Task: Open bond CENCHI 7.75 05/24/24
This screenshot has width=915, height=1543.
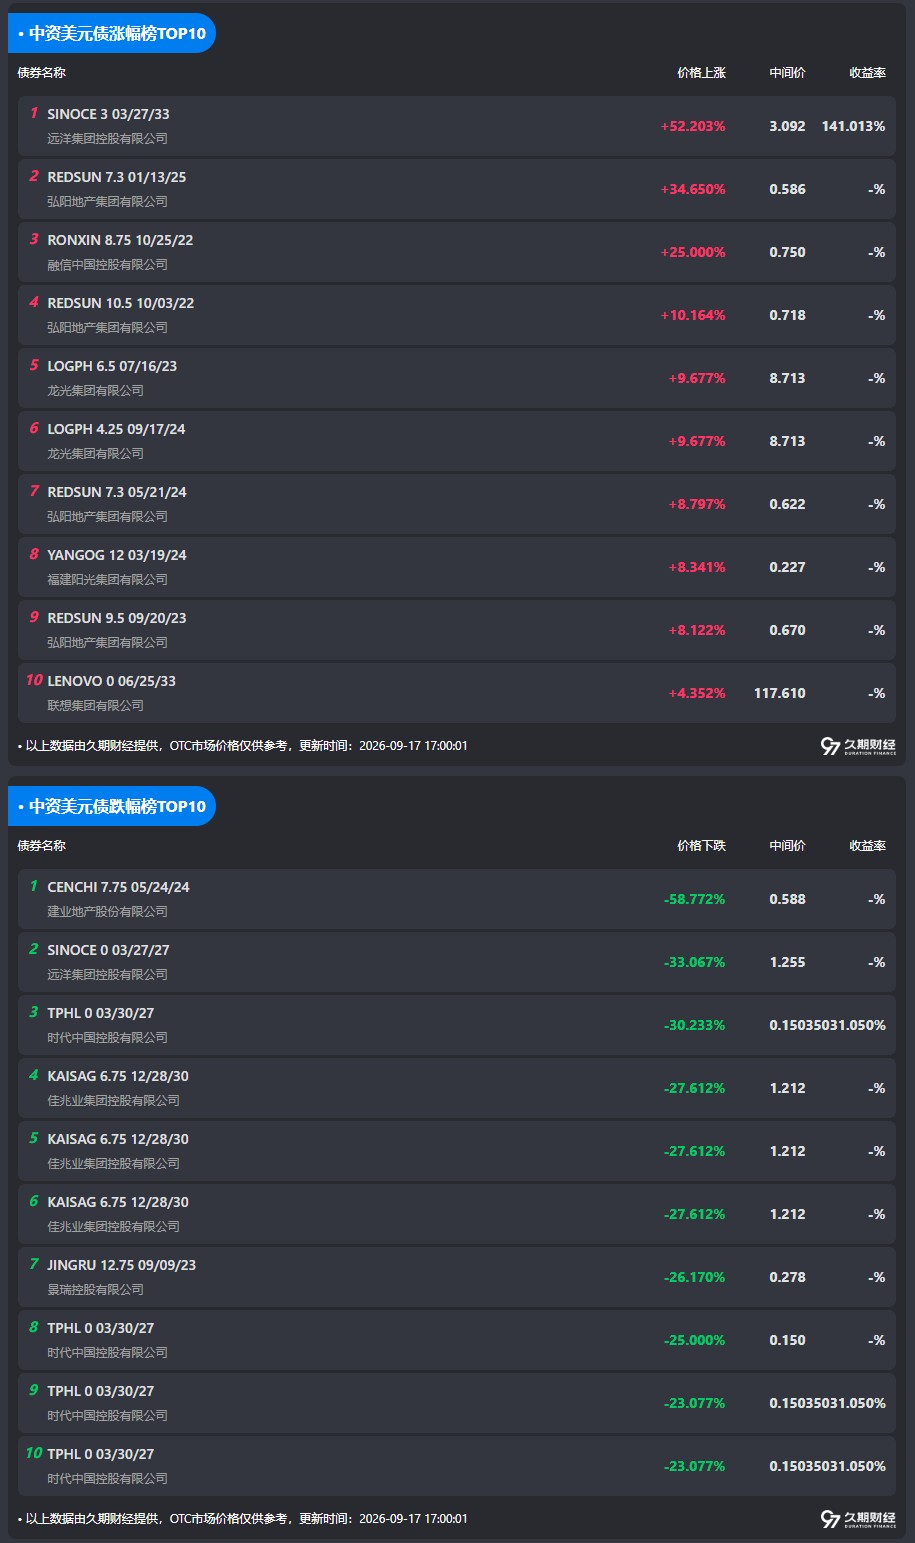Action: (118, 887)
